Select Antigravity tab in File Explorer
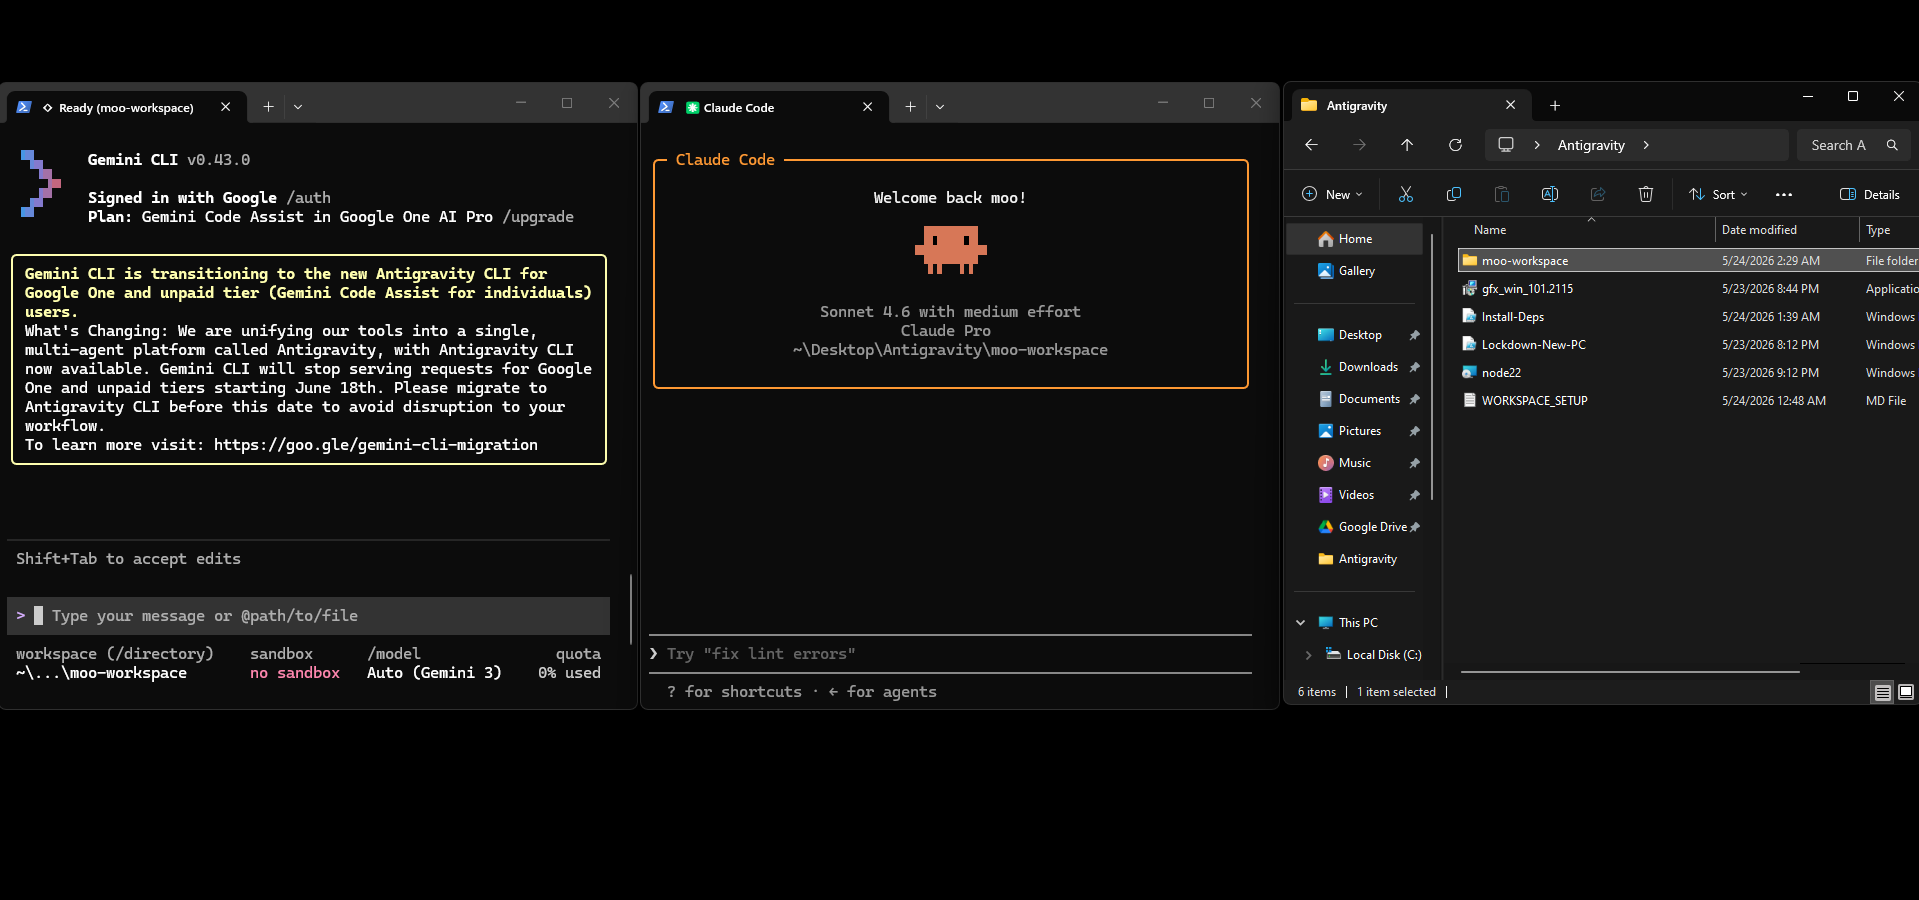Image resolution: width=1919 pixels, height=900 pixels. click(x=1410, y=105)
